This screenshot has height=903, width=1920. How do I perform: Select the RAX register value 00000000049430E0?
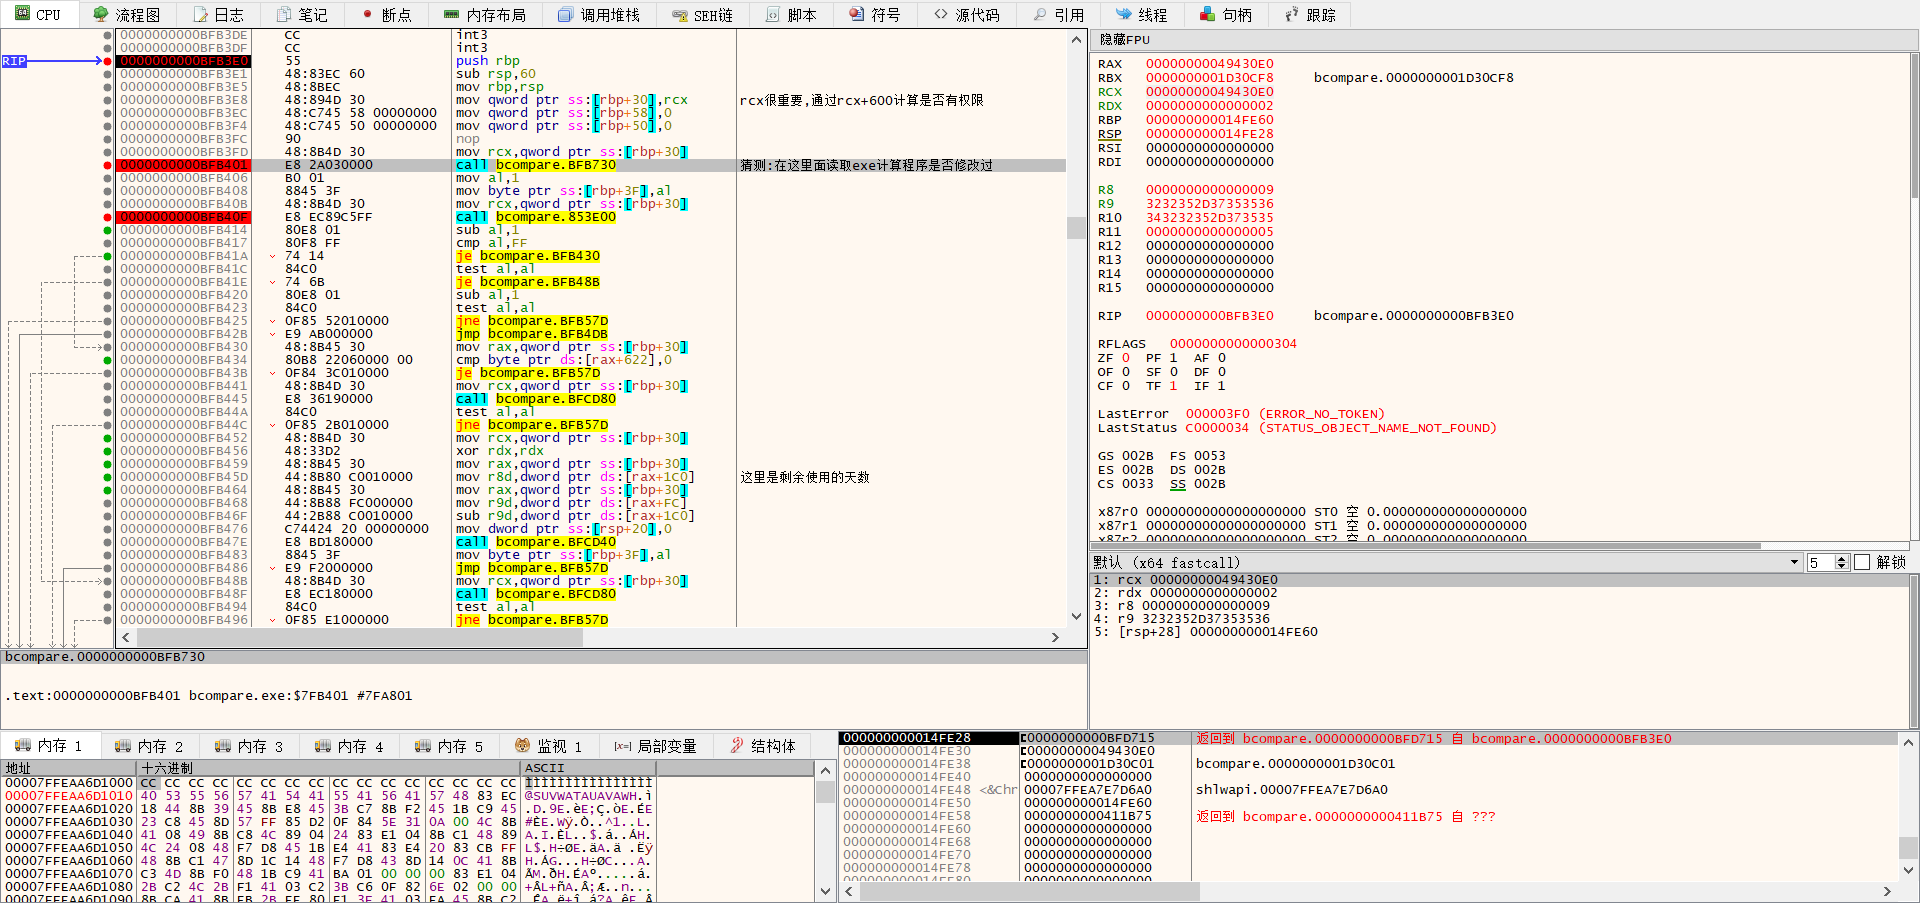[x=1210, y=64]
